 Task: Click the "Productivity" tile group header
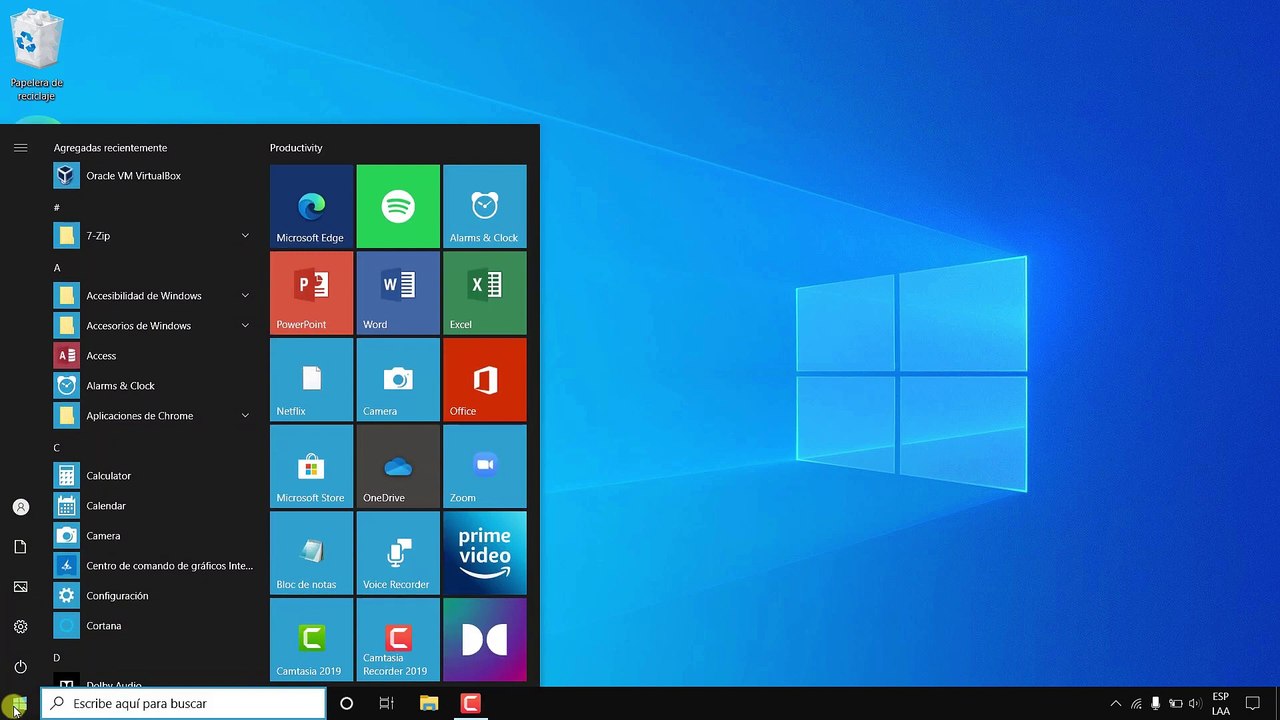click(x=296, y=148)
